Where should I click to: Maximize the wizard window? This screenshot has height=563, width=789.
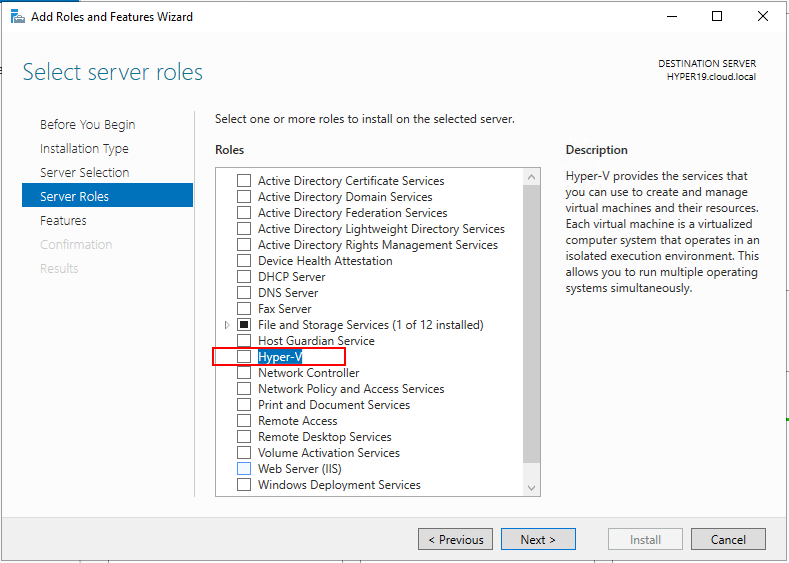click(x=717, y=16)
